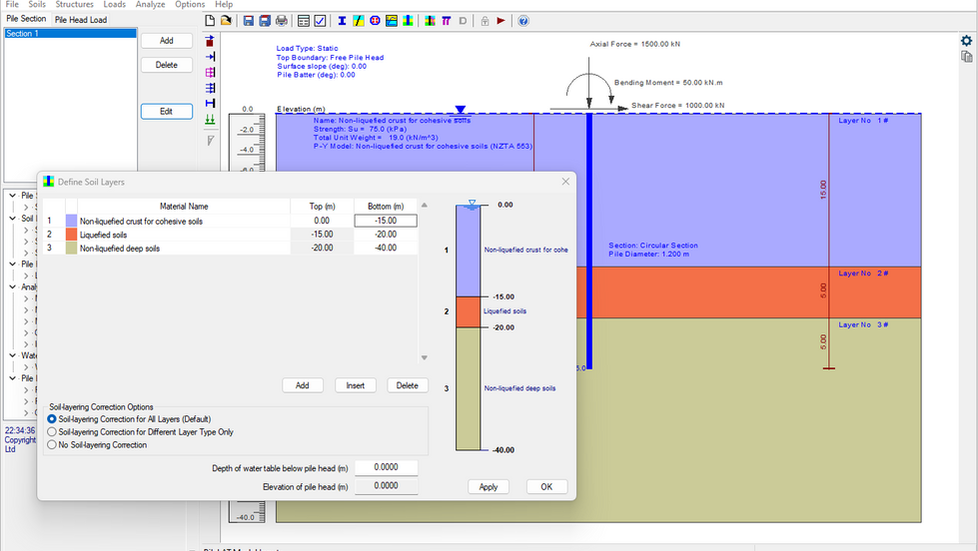Select Correction for Different Layer Type Only
The image size is (978, 551).
52,432
